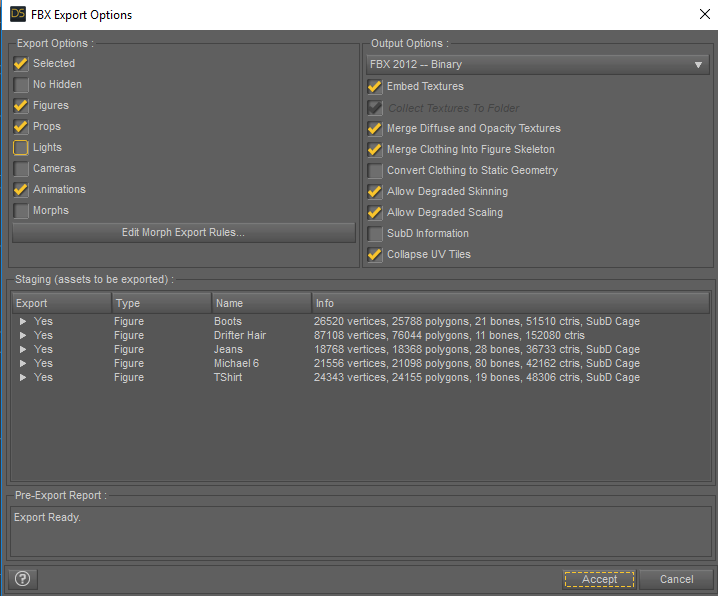Viewport: 718px width, 596px height.
Task: Toggle the Figures checkbox
Action: coord(21,105)
